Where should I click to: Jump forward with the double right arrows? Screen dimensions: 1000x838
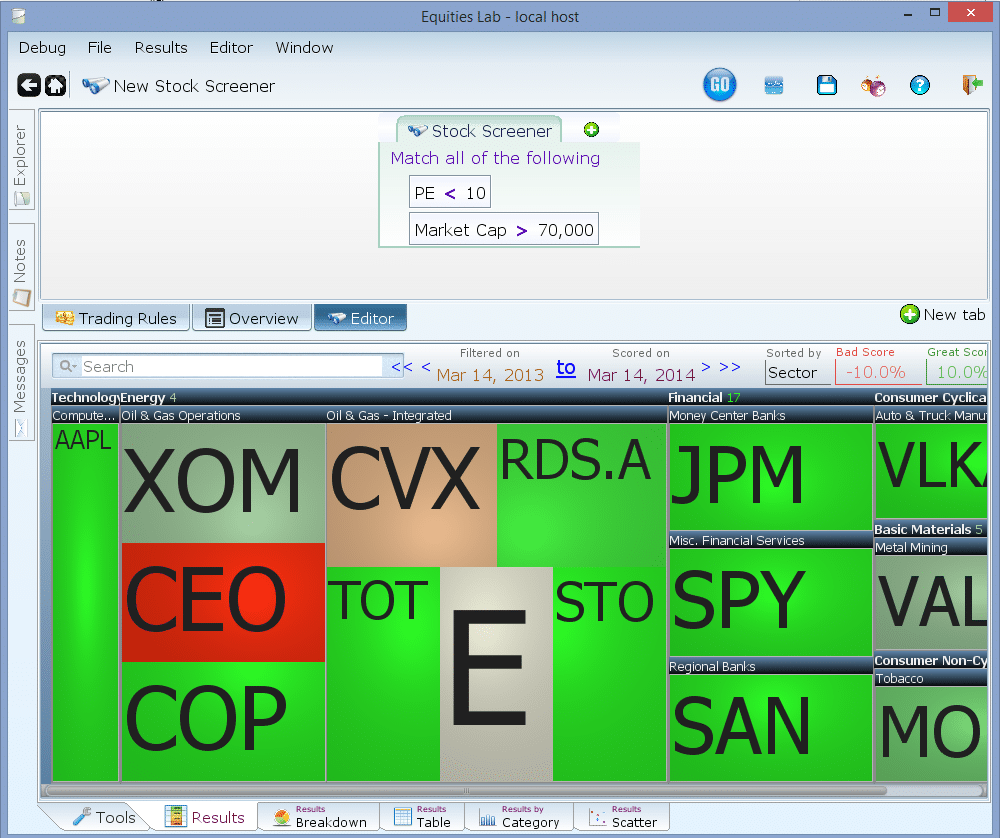730,367
